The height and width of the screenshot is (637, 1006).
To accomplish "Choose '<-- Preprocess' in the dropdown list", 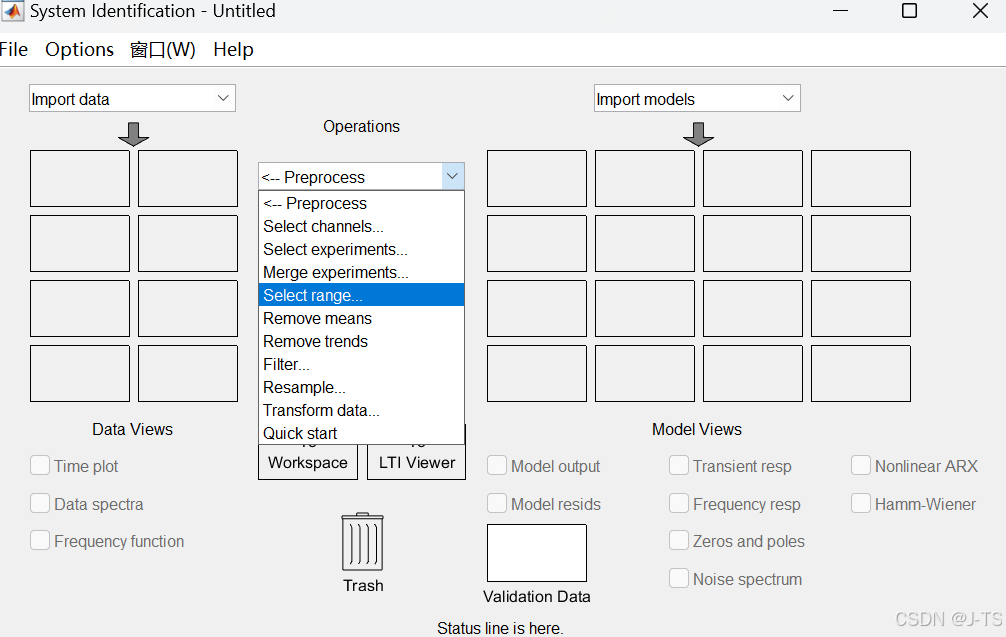I will (x=361, y=203).
